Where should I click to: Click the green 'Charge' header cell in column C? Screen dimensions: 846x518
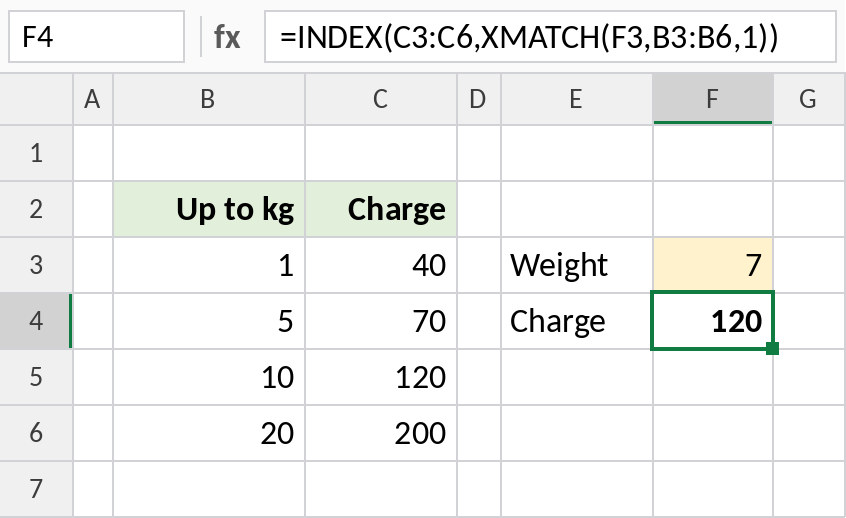[x=381, y=209]
